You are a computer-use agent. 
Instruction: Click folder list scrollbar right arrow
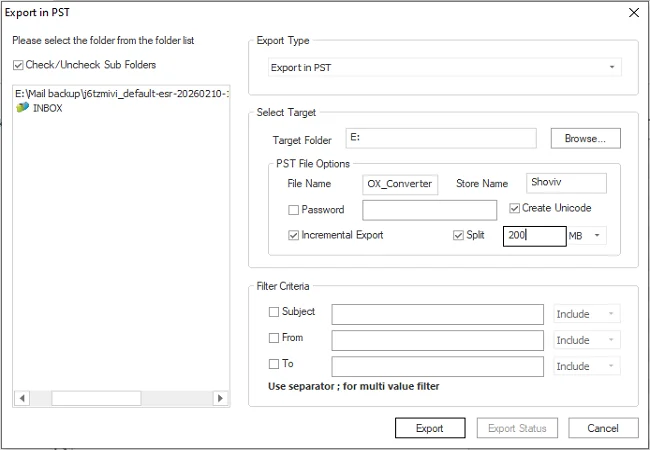click(x=221, y=399)
